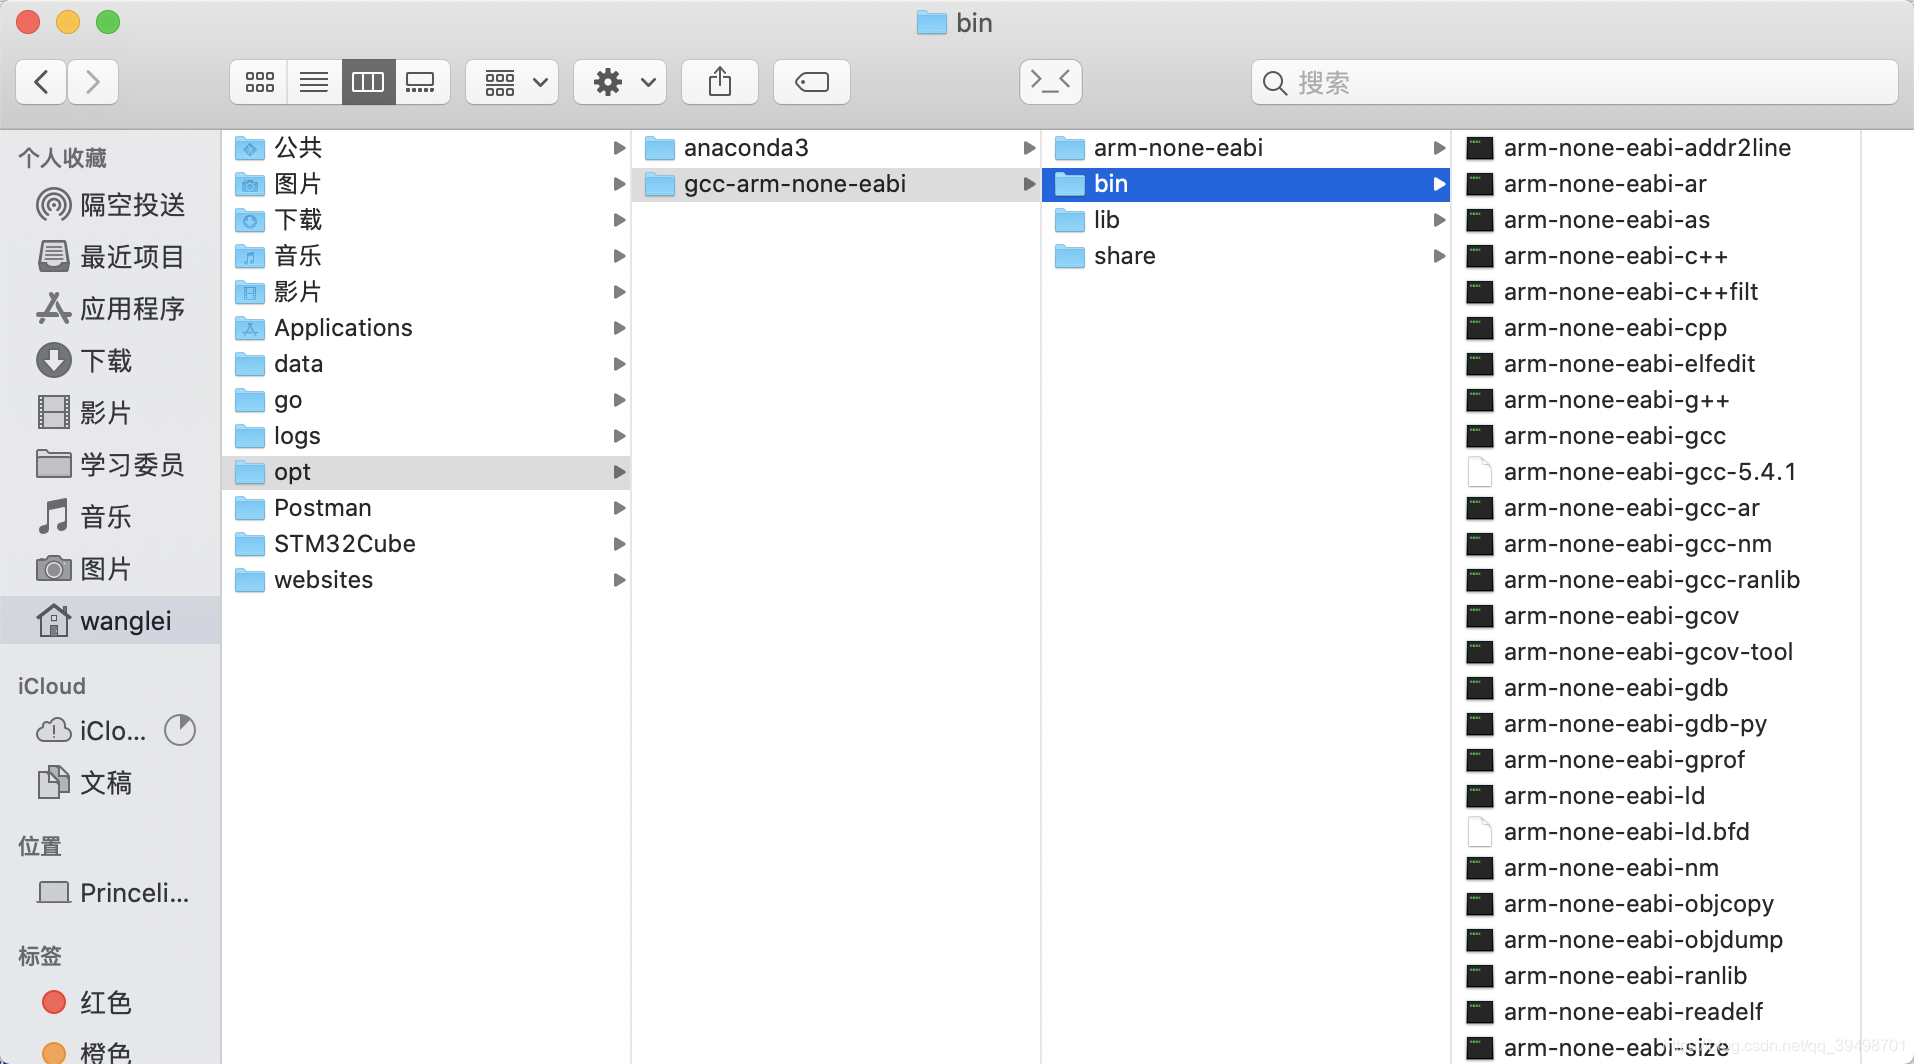Select arm-none-eabi-gcov-tool file name

click(x=1648, y=652)
